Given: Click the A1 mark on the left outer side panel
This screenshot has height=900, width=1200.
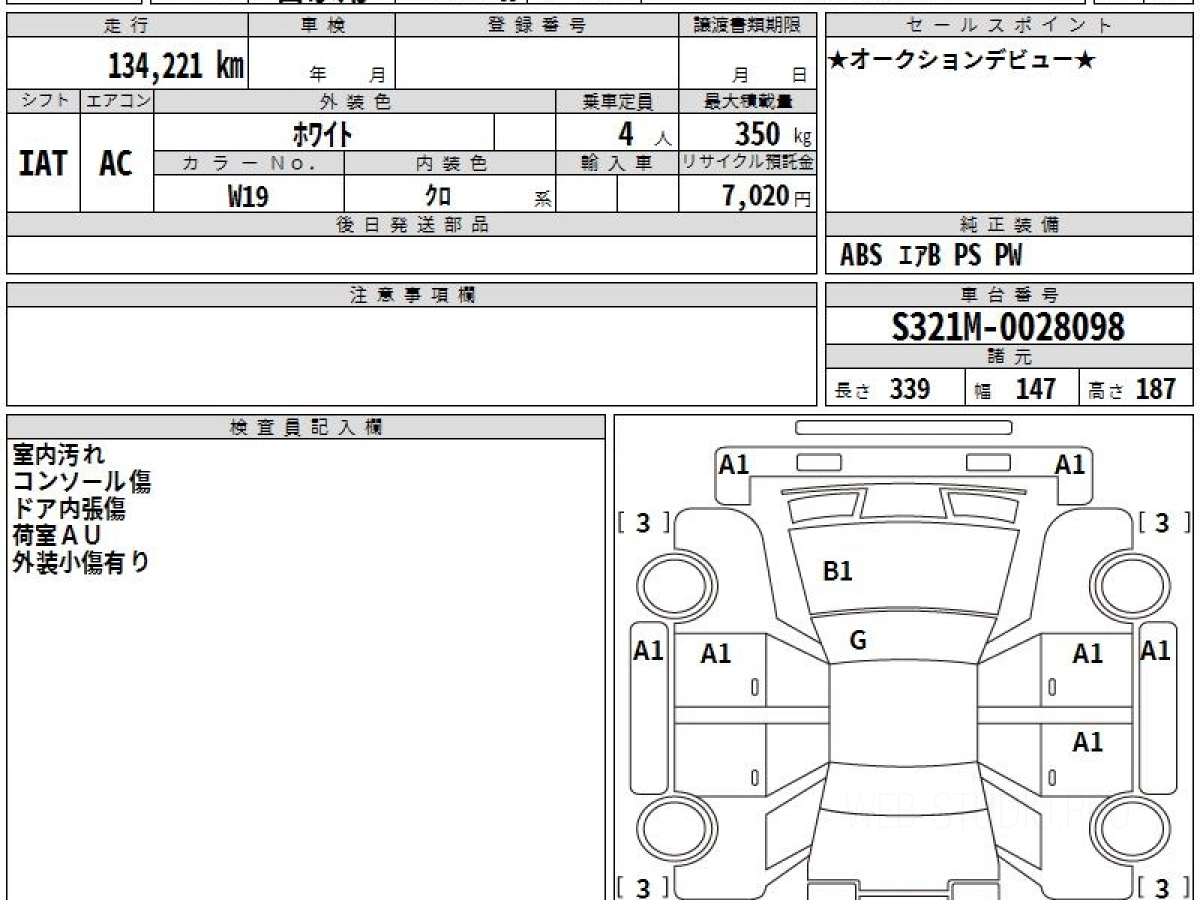Looking at the screenshot, I should click(649, 651).
